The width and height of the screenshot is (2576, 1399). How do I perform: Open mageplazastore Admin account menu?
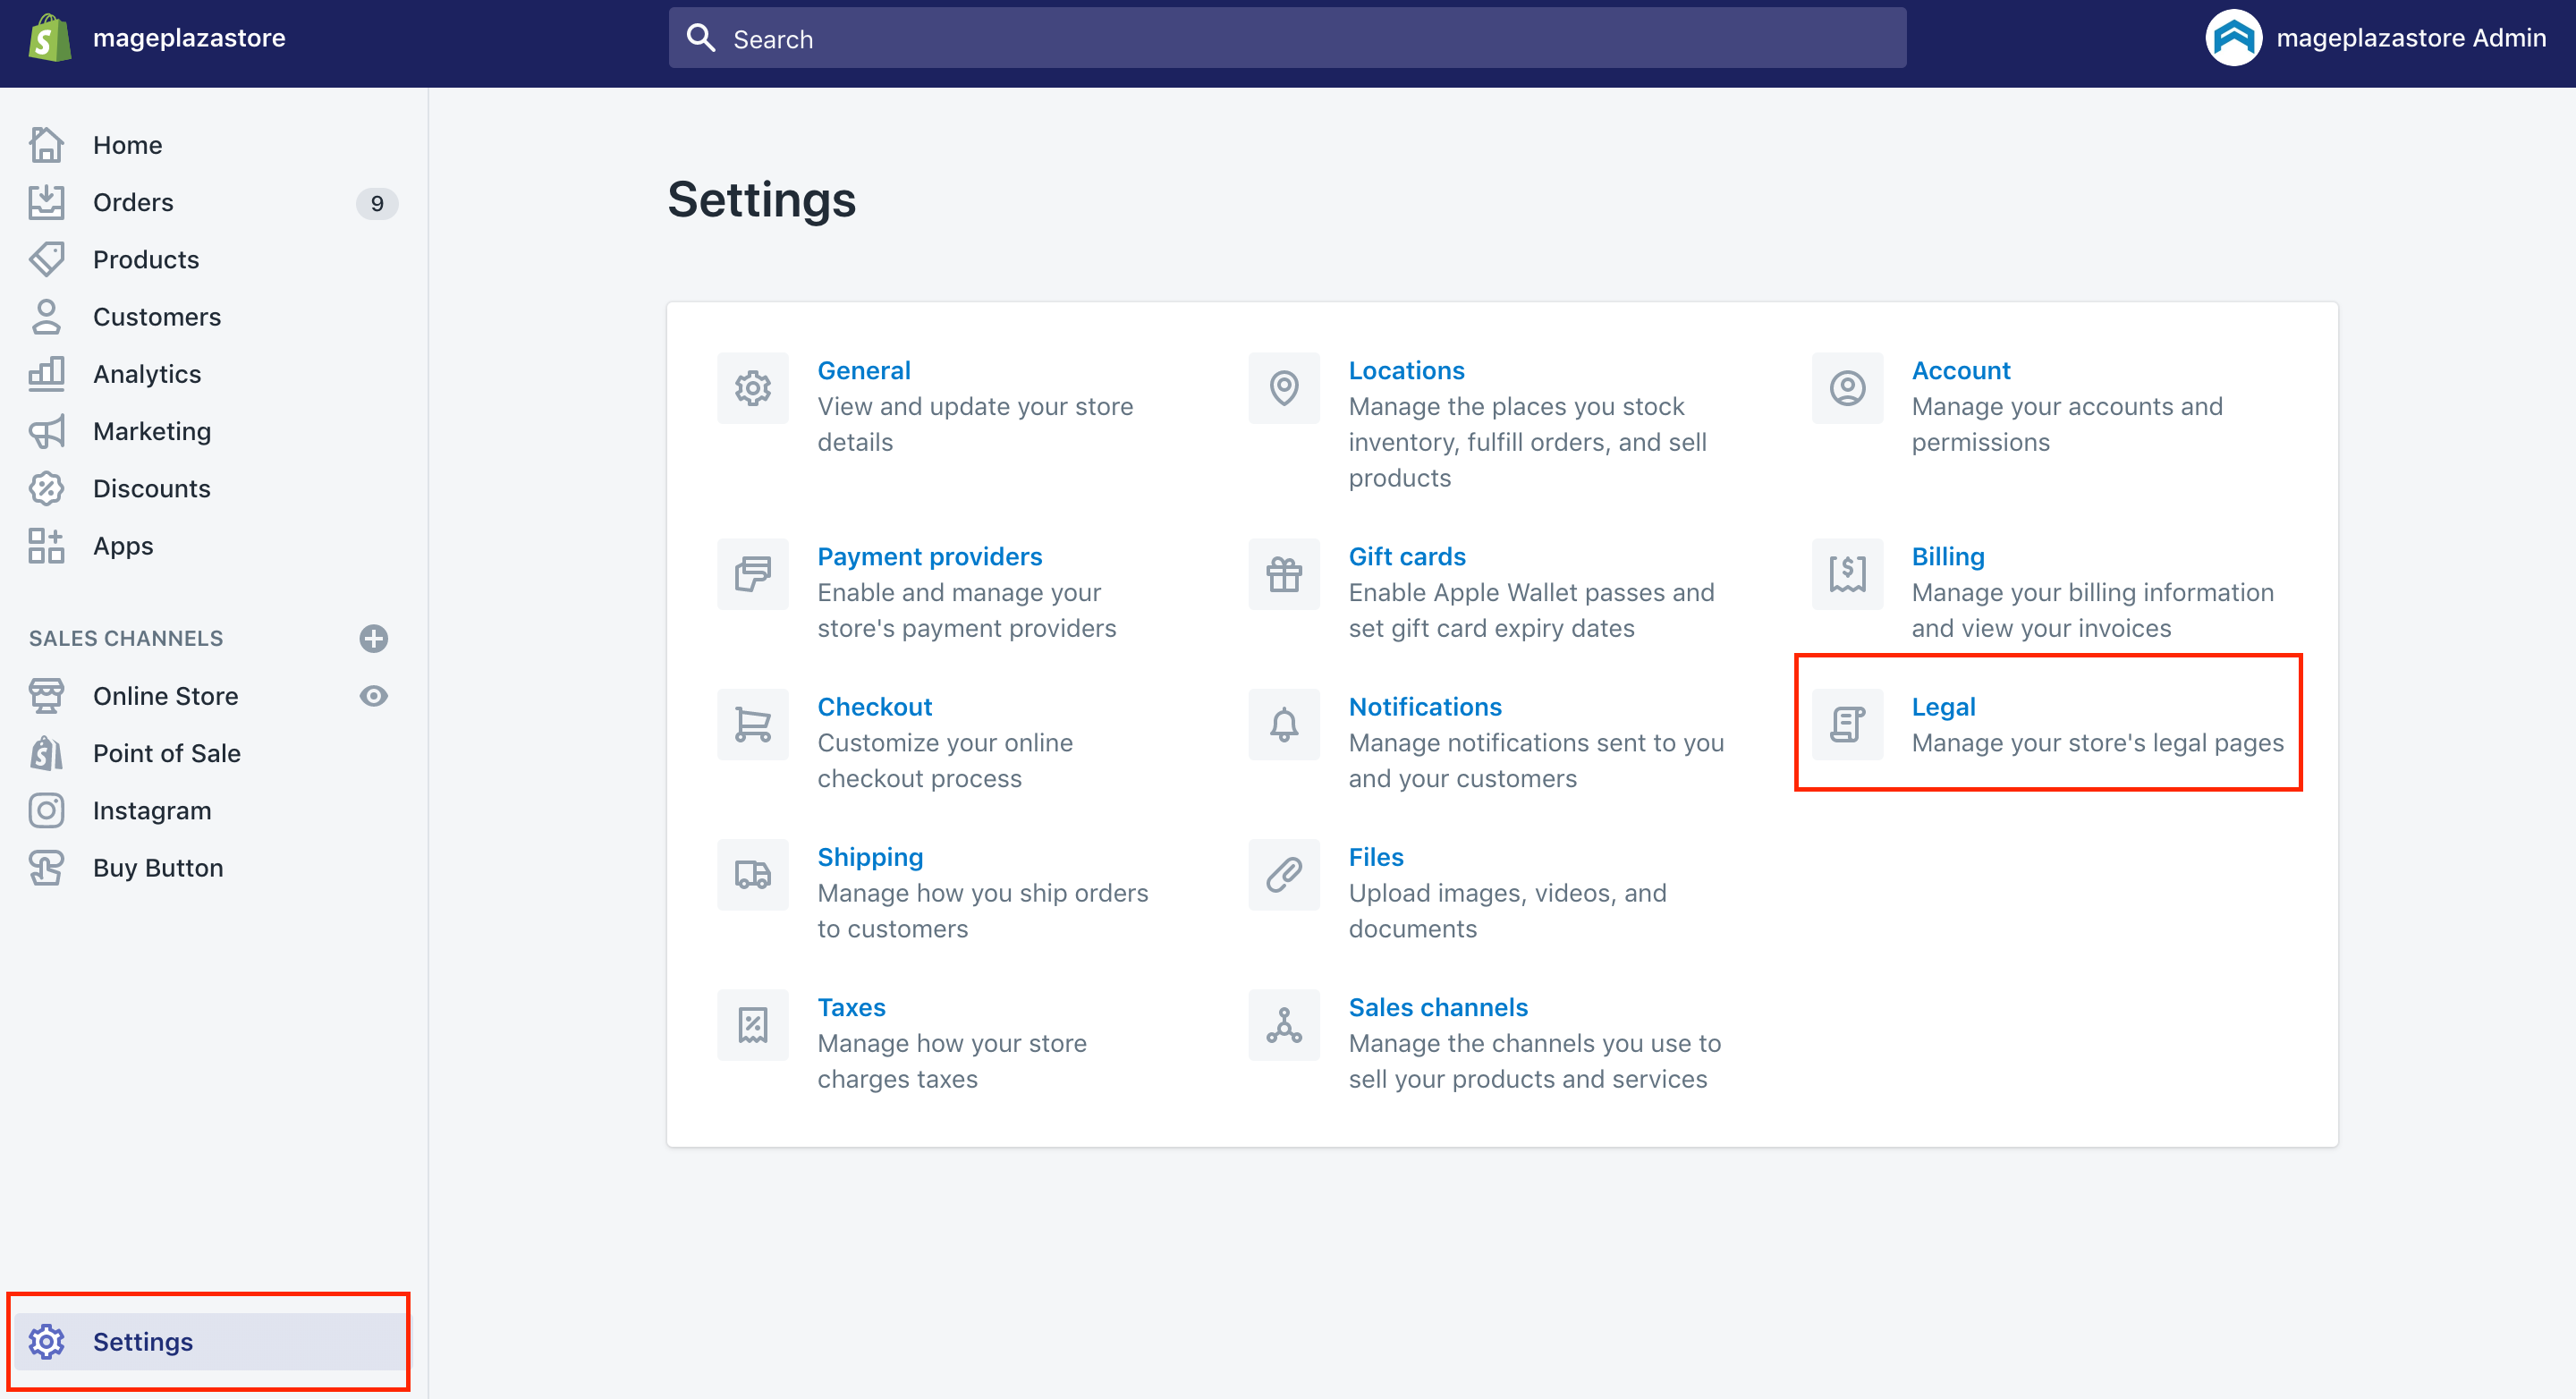2376,38
